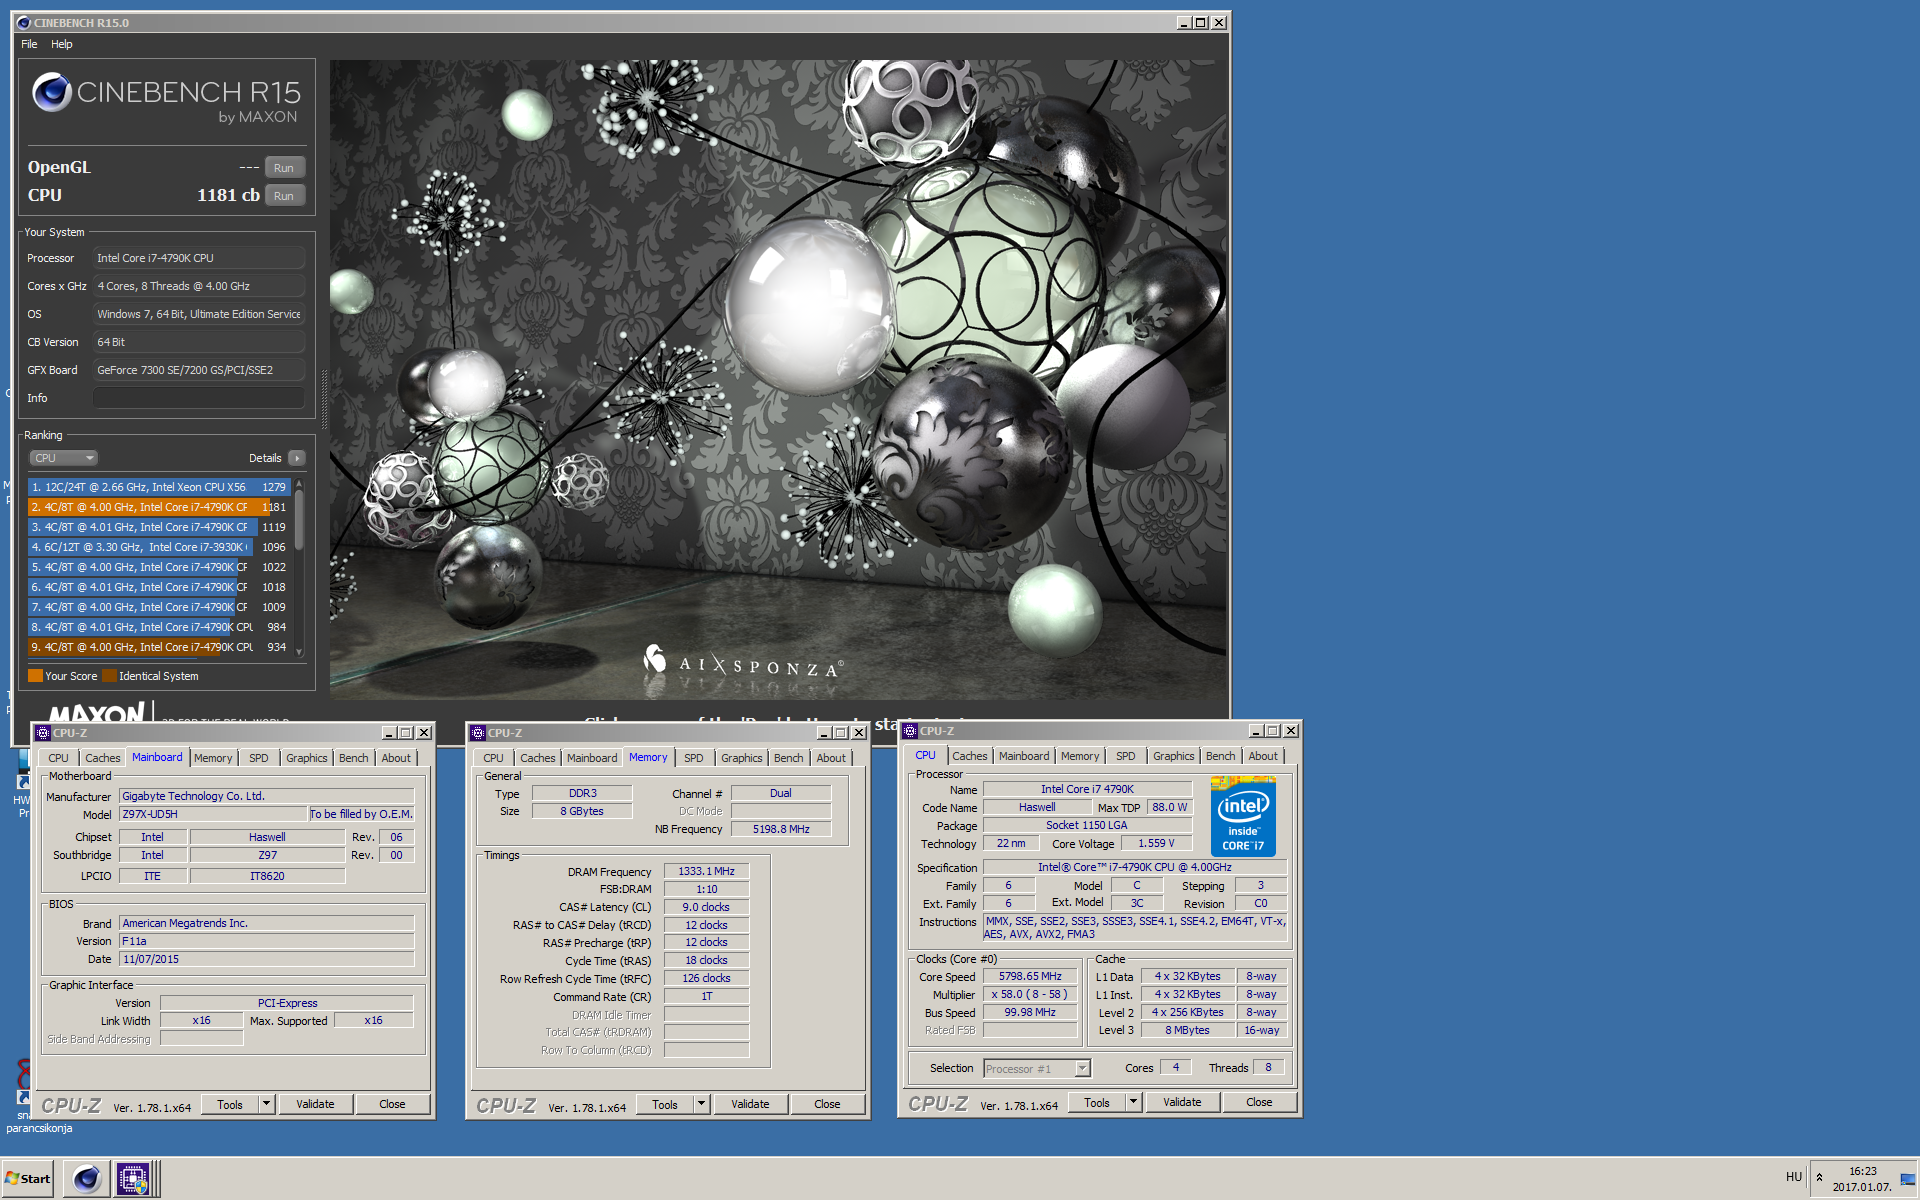Viewport: 1920px width, 1200px height.
Task: Open the Help menu in Cinebench
Action: [62, 44]
